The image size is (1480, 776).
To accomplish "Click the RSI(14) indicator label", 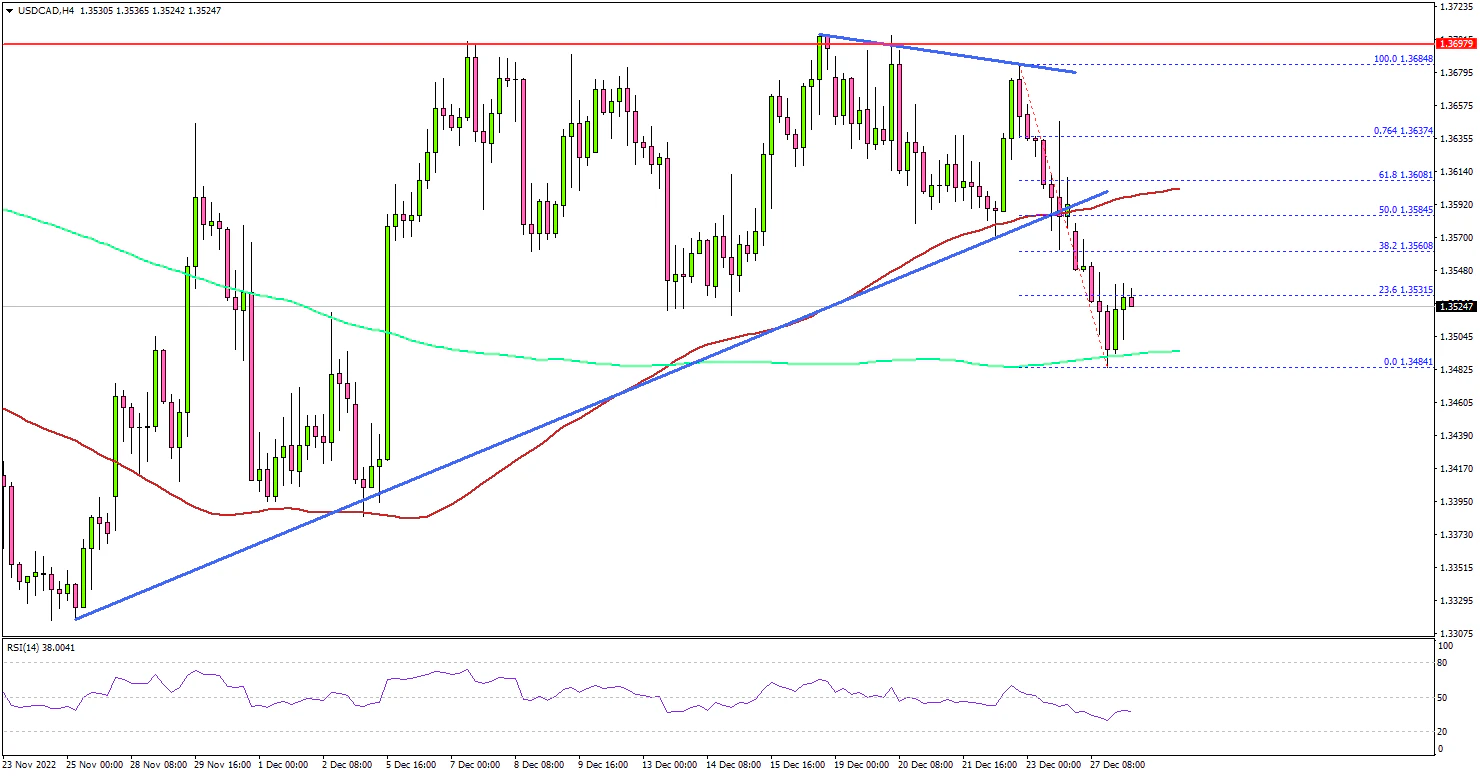I will click(x=41, y=648).
